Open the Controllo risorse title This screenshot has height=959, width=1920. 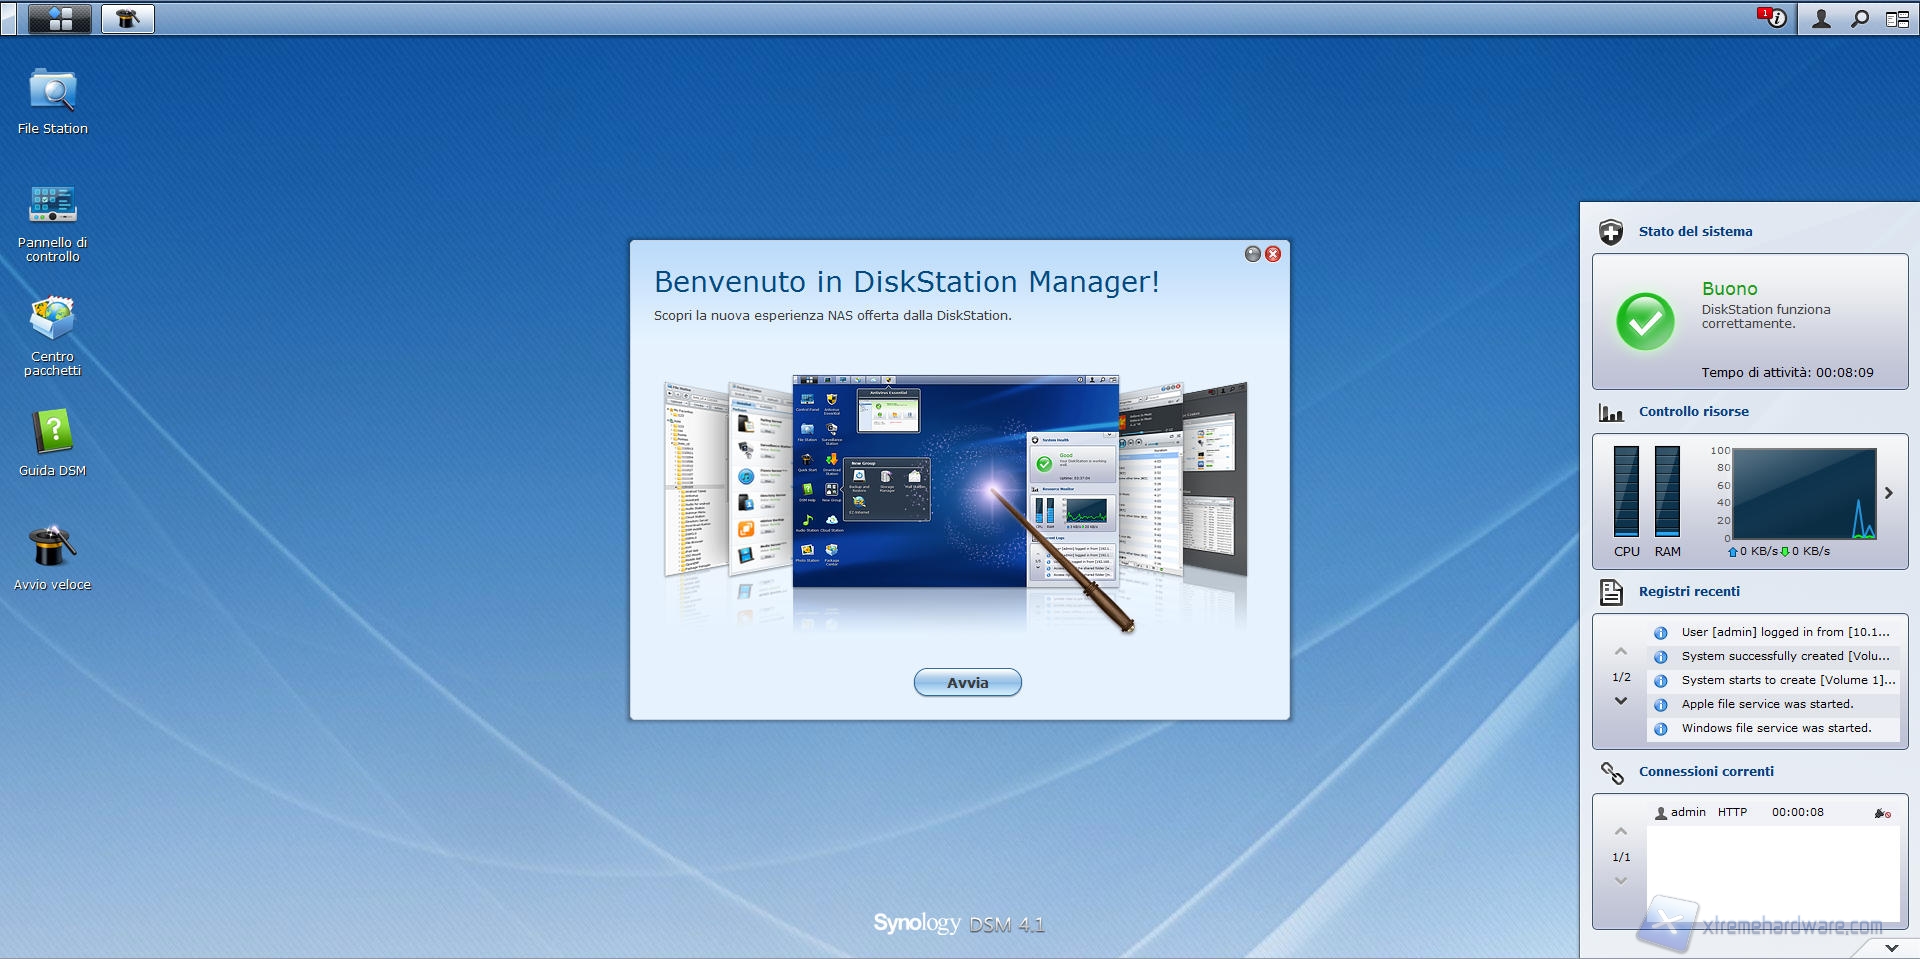(x=1693, y=412)
